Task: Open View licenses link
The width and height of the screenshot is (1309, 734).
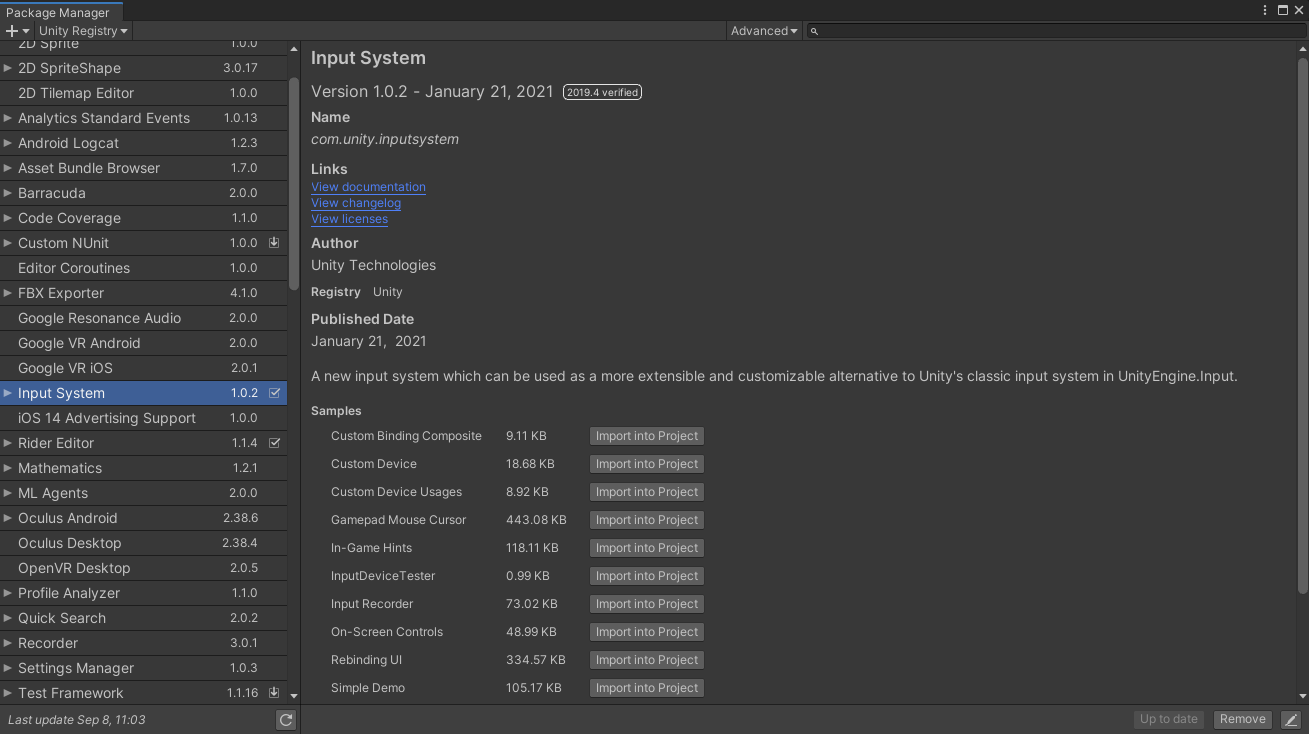Action: point(349,219)
